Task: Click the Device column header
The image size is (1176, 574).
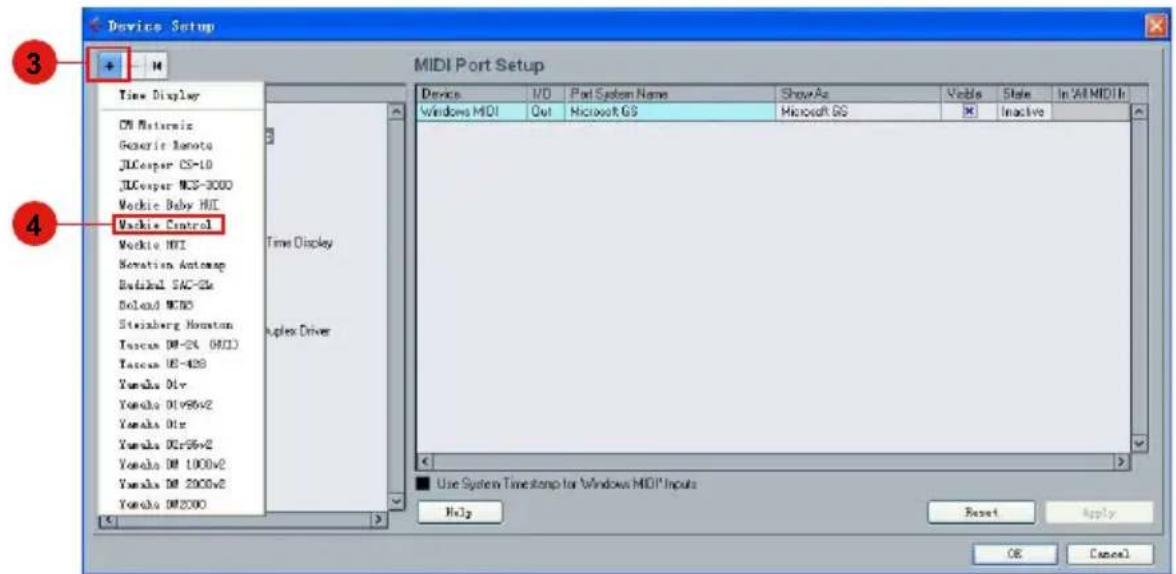Action: coord(471,95)
